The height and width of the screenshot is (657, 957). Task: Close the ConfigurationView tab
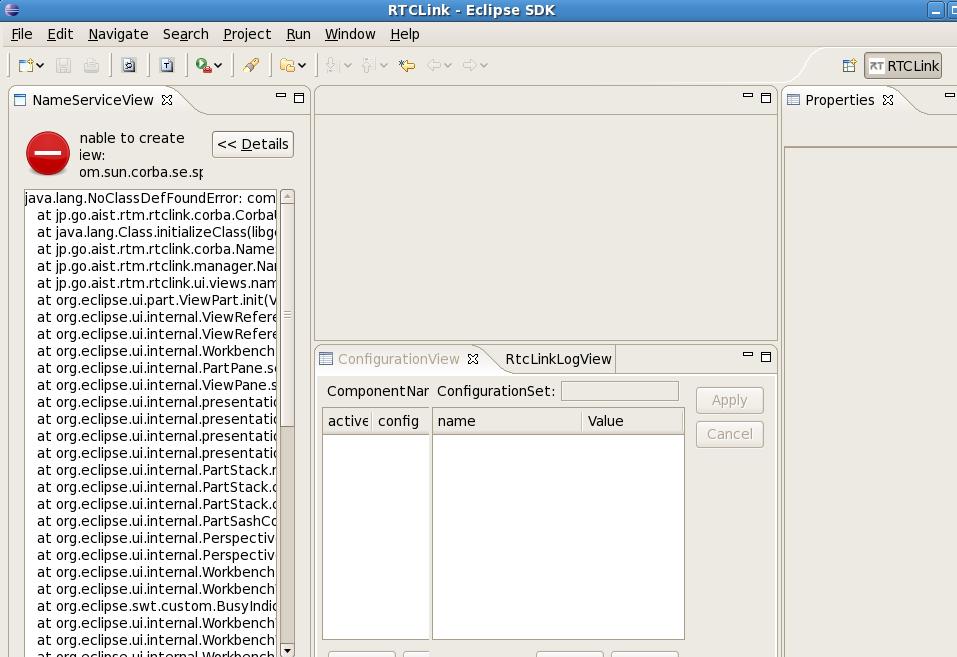473,359
